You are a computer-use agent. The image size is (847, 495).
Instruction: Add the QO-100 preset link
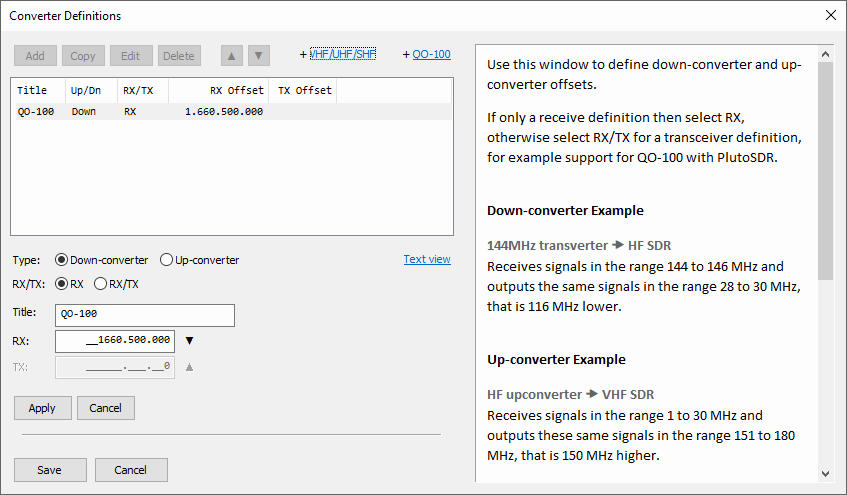click(431, 54)
